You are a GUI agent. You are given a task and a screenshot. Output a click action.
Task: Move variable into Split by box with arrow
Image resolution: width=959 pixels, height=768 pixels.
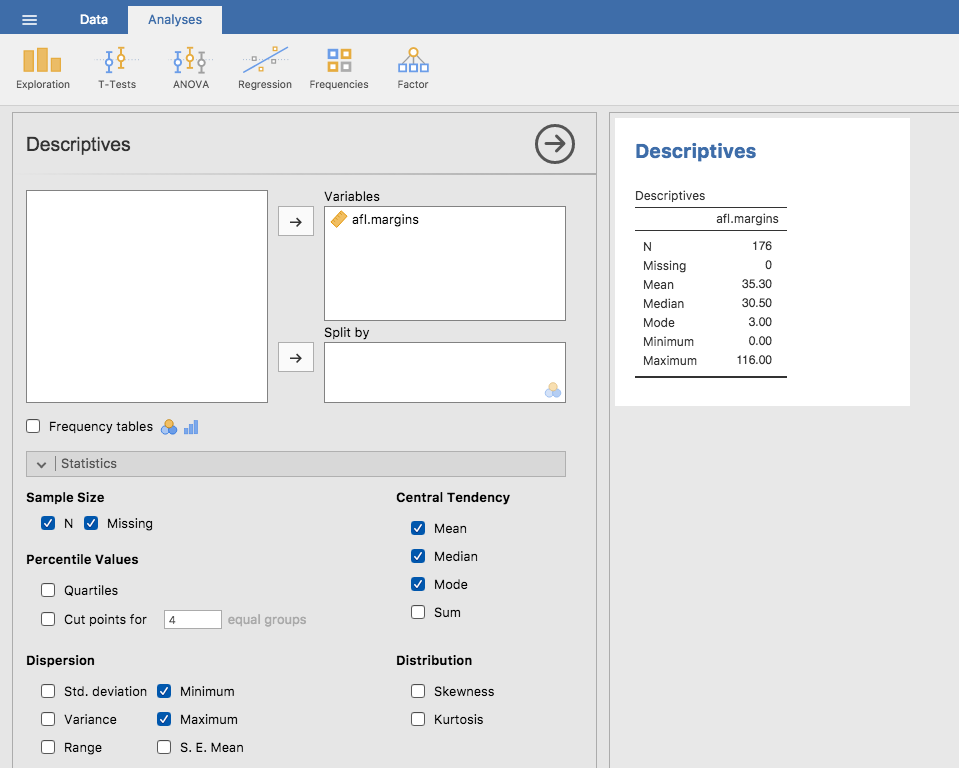pos(296,357)
